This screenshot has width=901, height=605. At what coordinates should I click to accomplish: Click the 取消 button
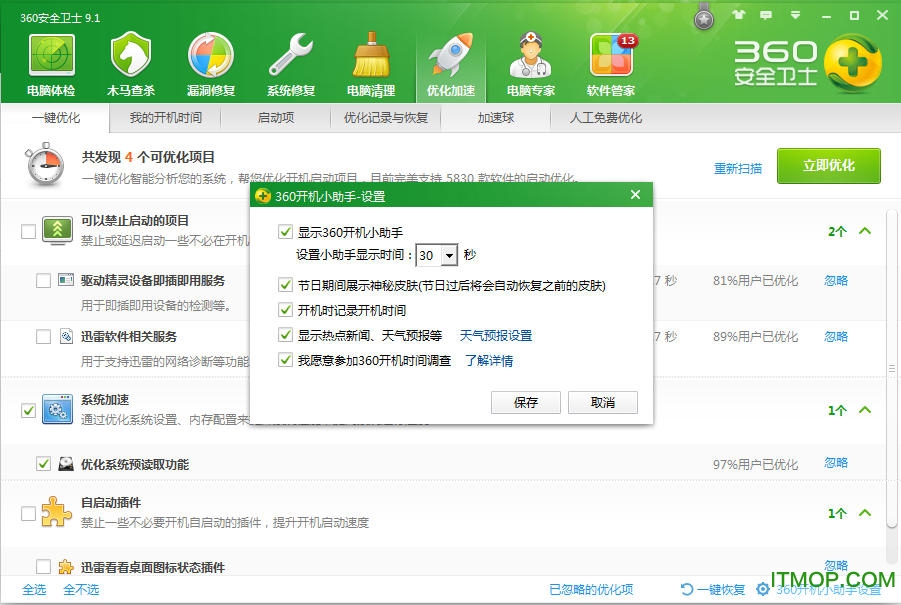[603, 402]
